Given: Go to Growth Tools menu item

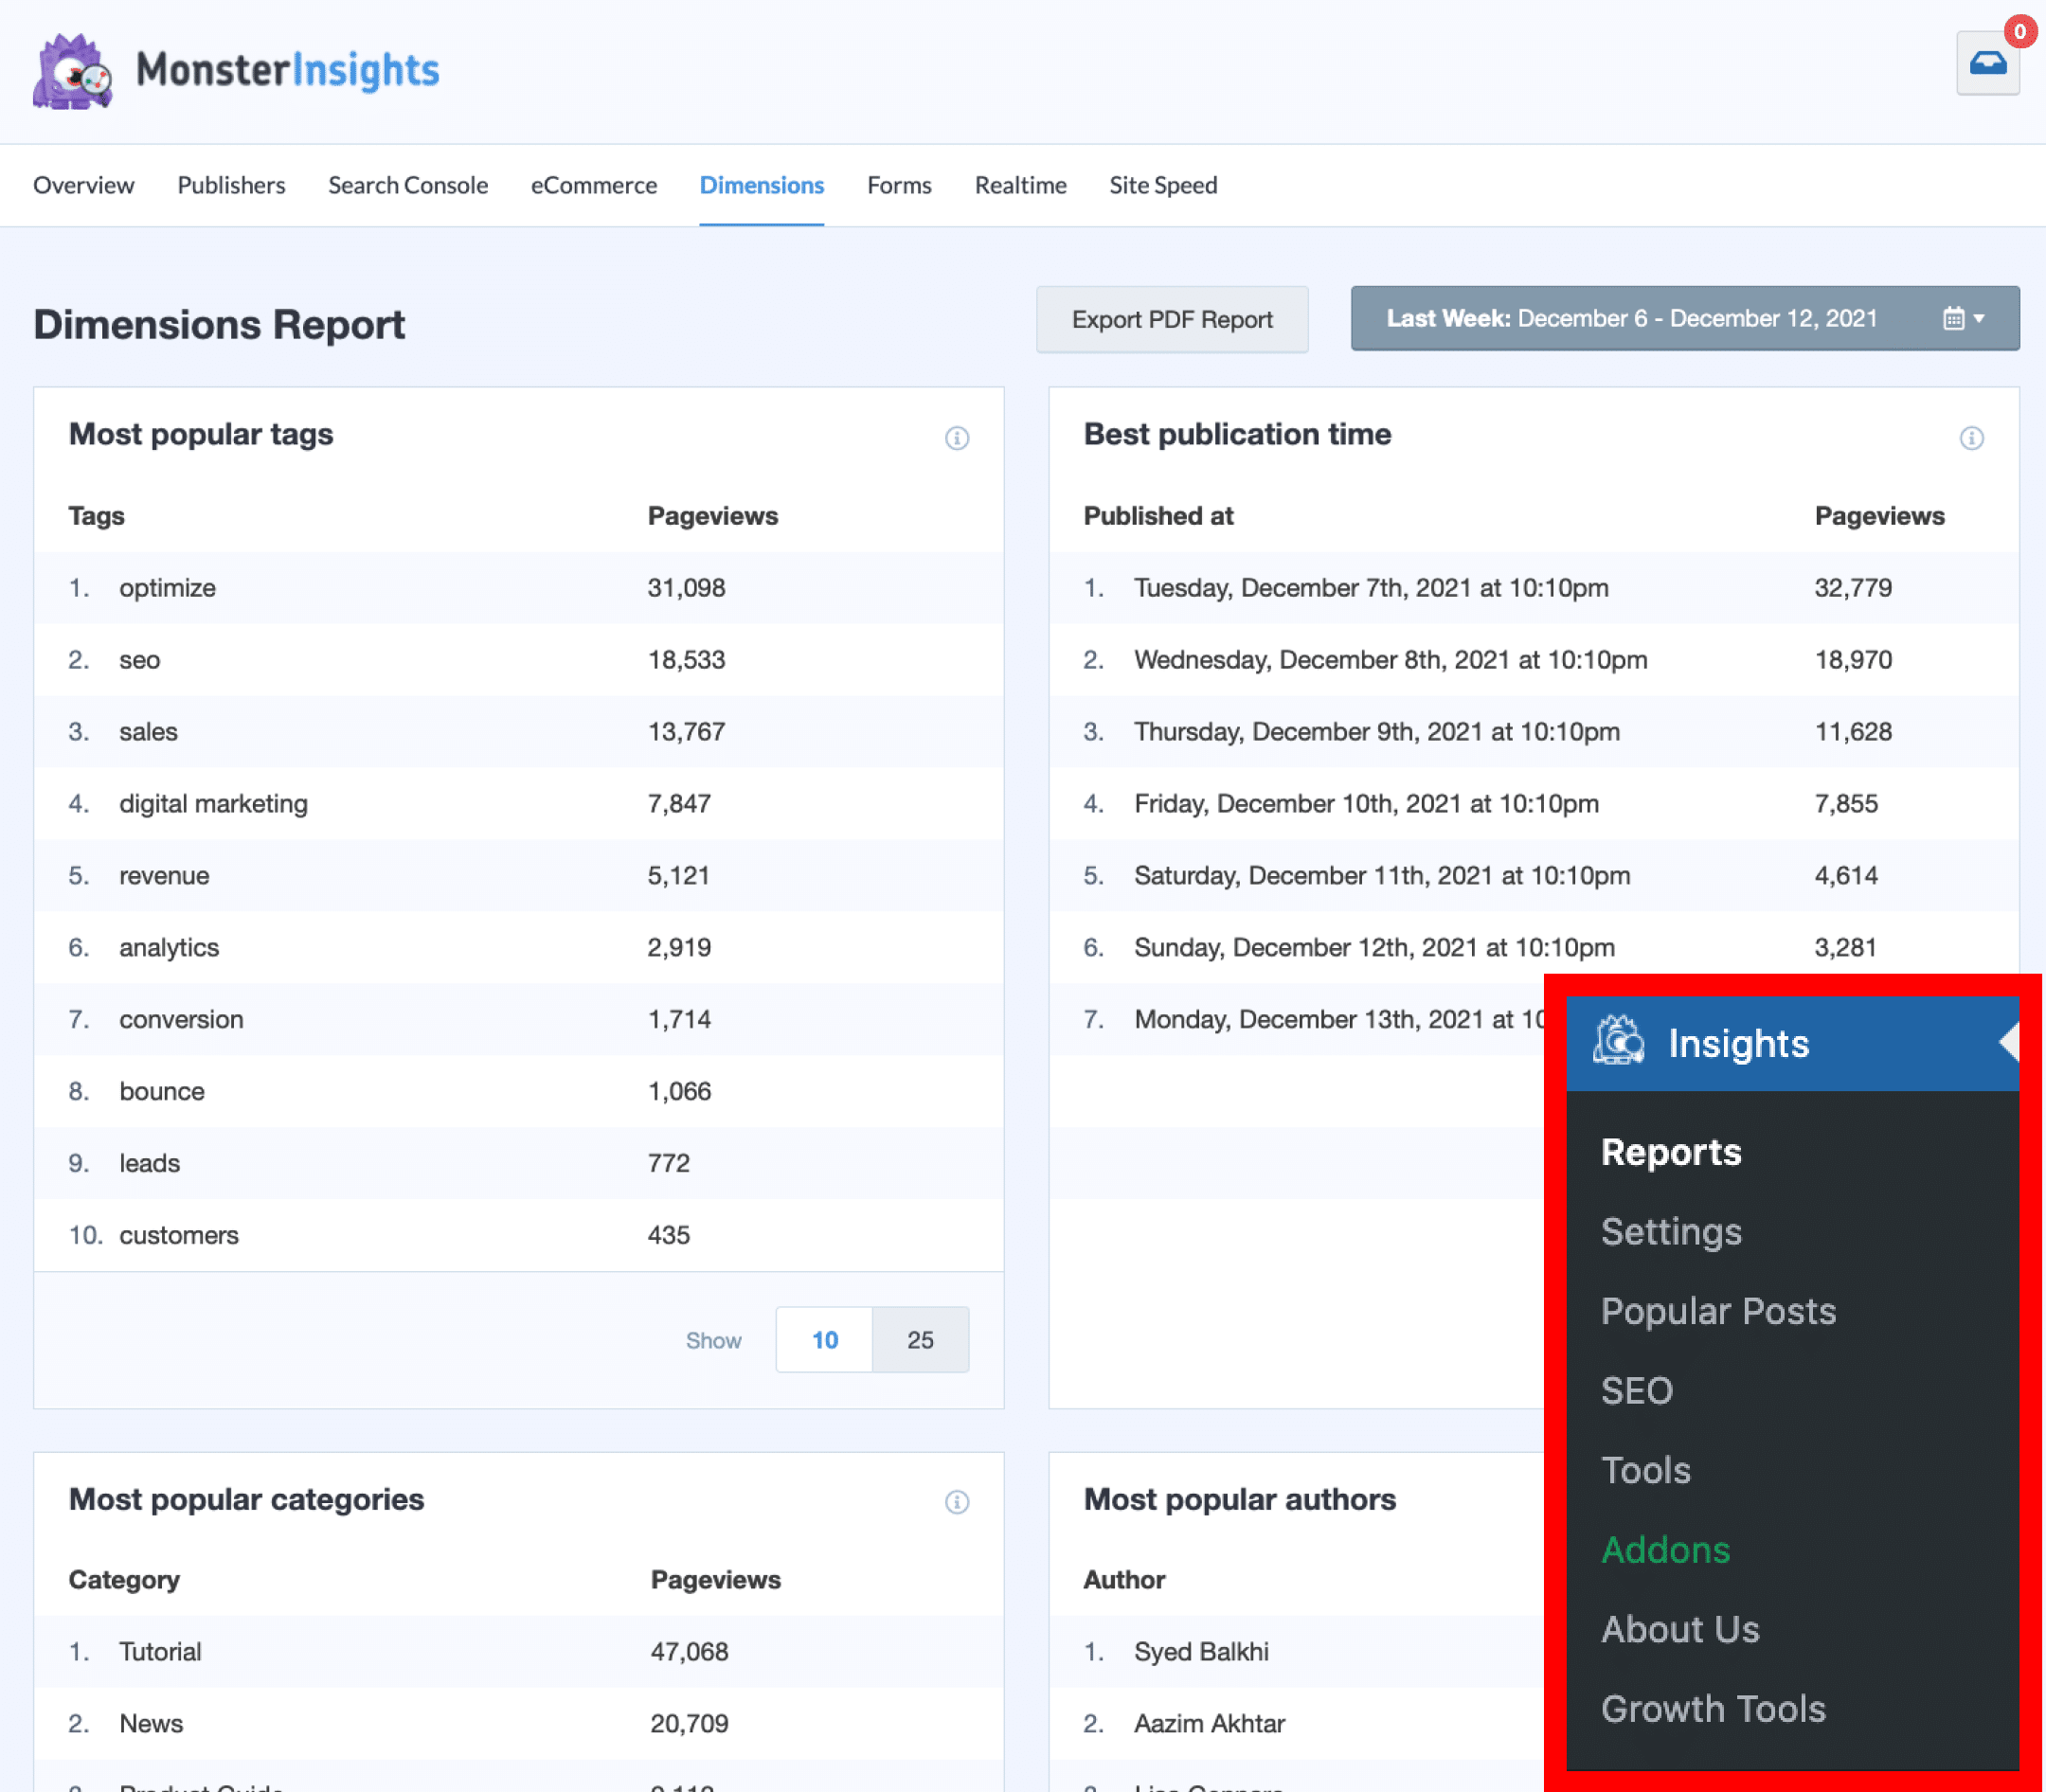Looking at the screenshot, I should tap(1713, 1709).
